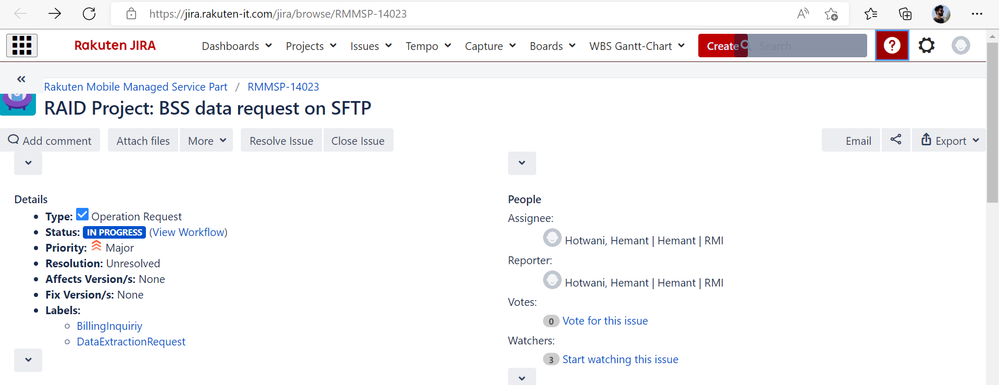Open the Projects menu
The width and height of the screenshot is (999, 385).
tap(311, 46)
